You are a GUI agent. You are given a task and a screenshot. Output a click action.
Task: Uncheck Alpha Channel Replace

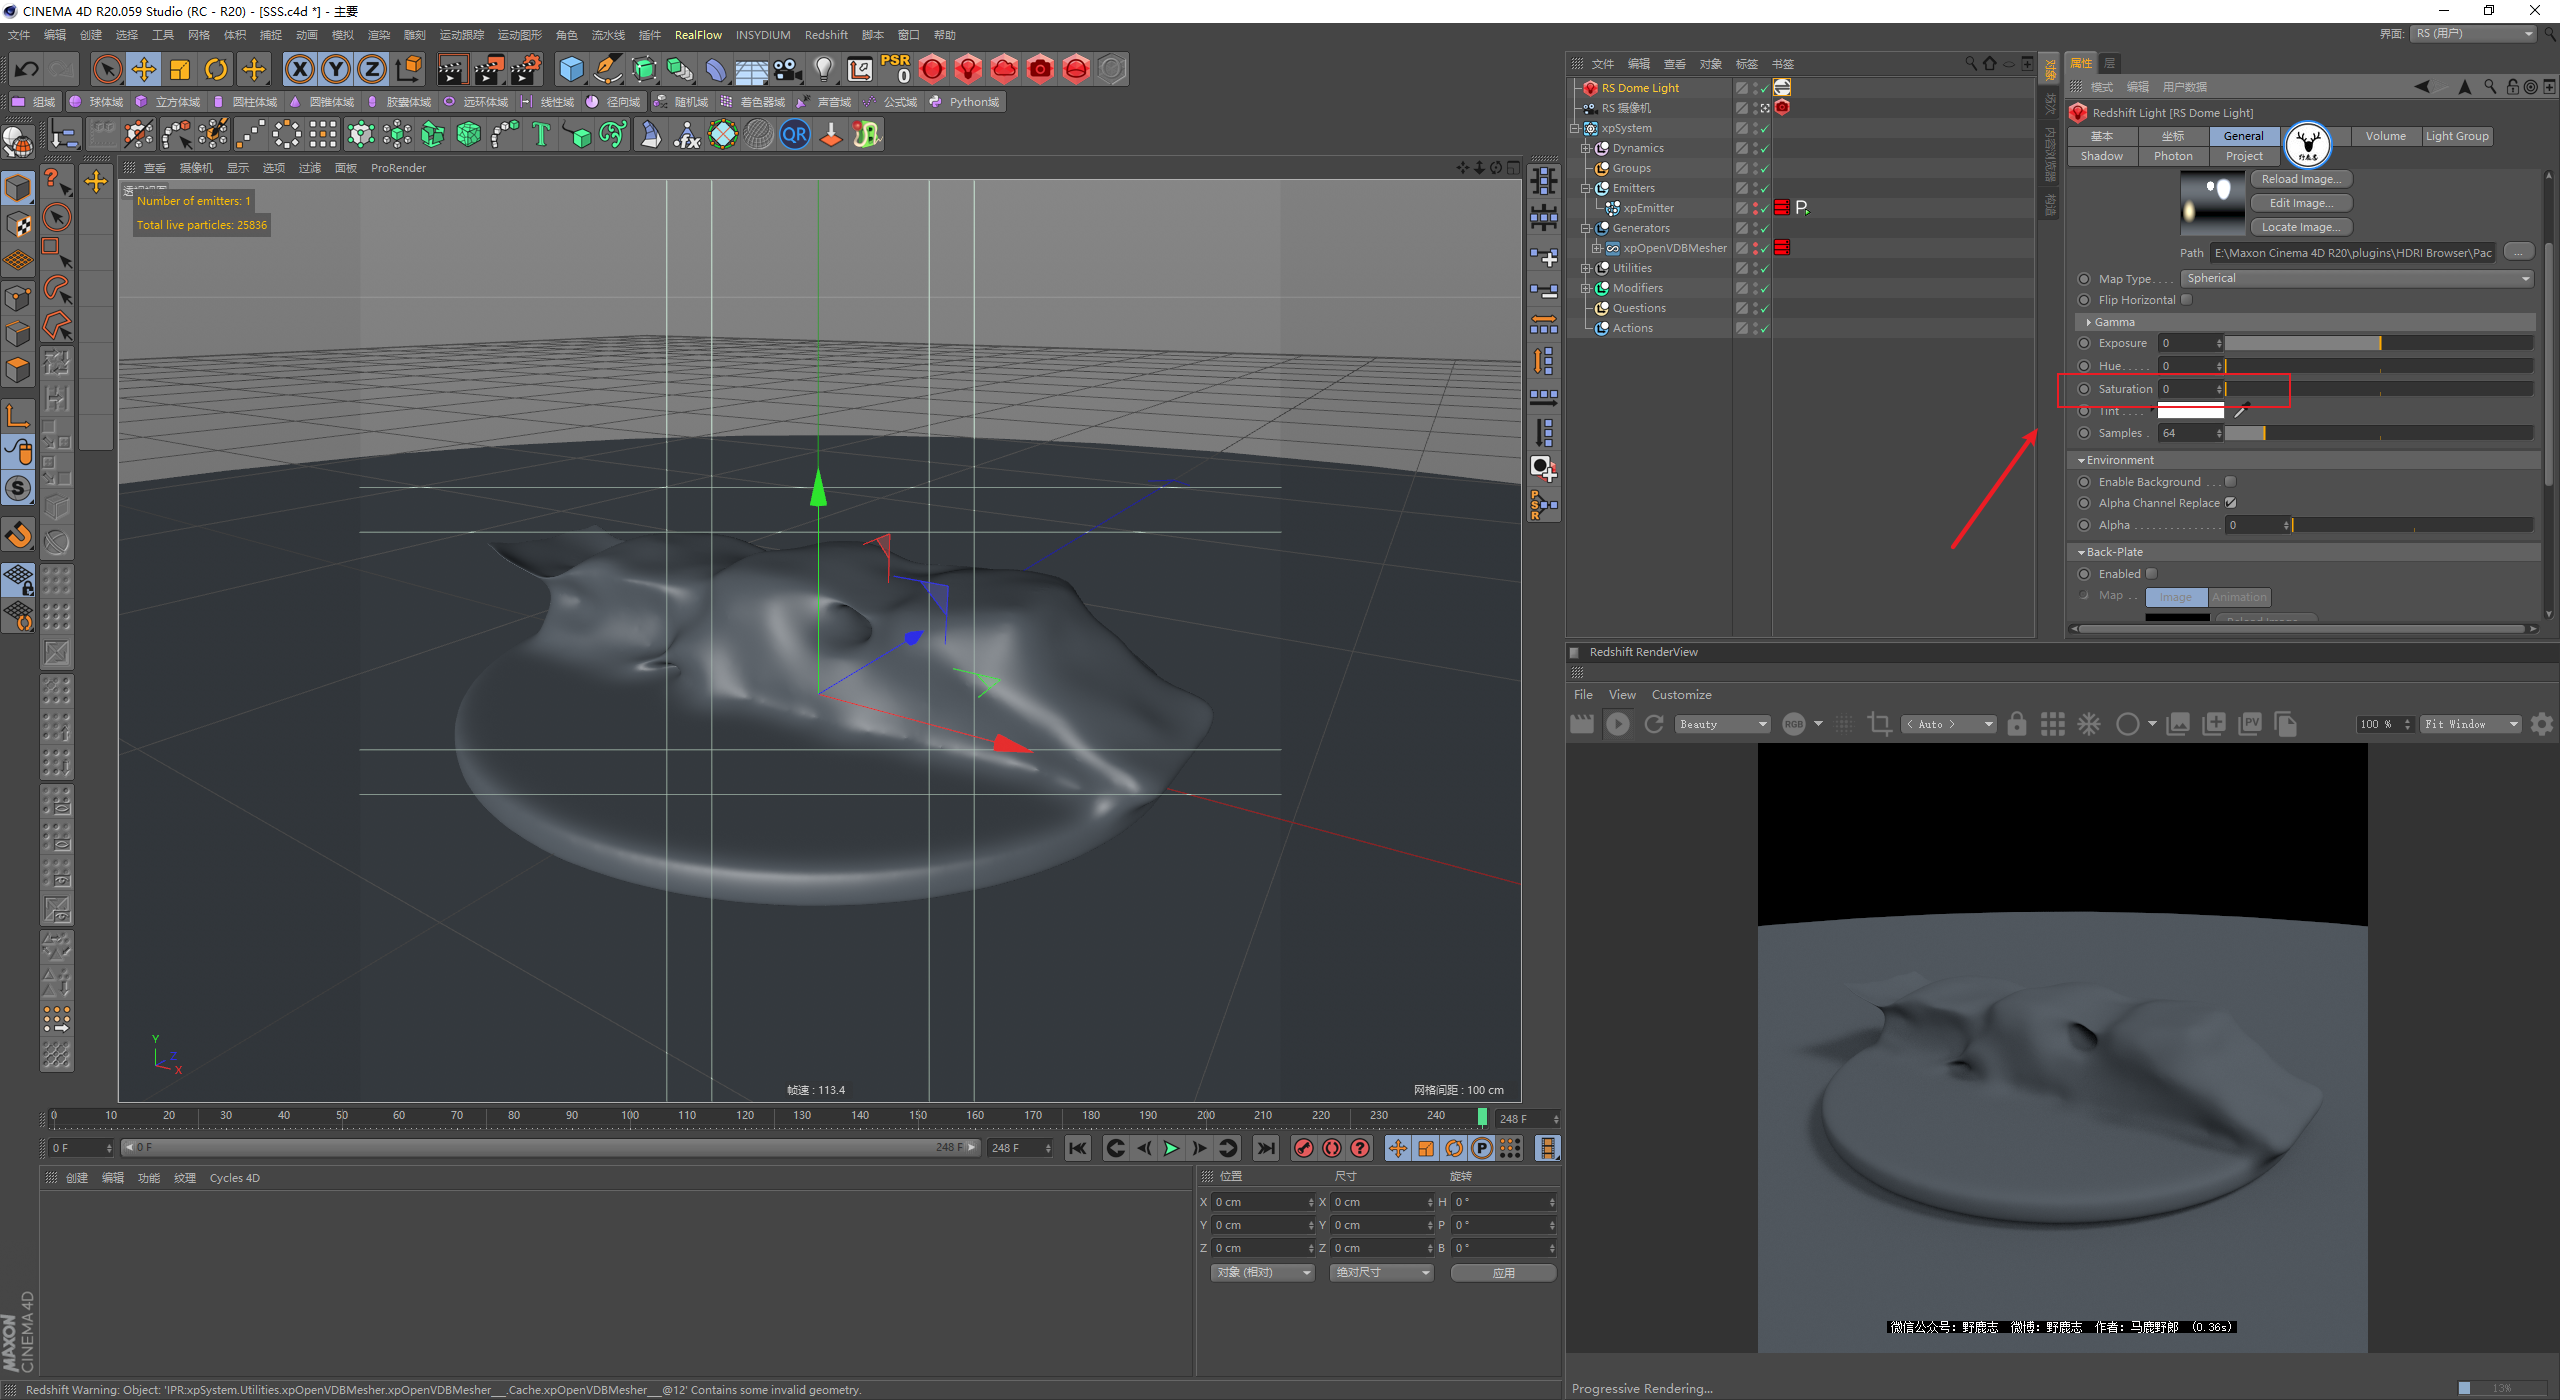[x=2230, y=503]
